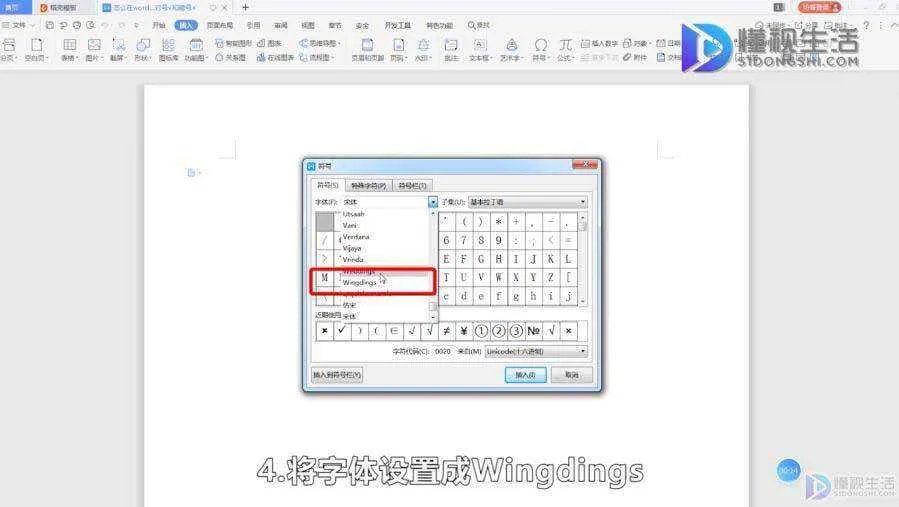This screenshot has width=899, height=507.
Task: Switch to the 页面布局 page layout tab
Action: 220,25
